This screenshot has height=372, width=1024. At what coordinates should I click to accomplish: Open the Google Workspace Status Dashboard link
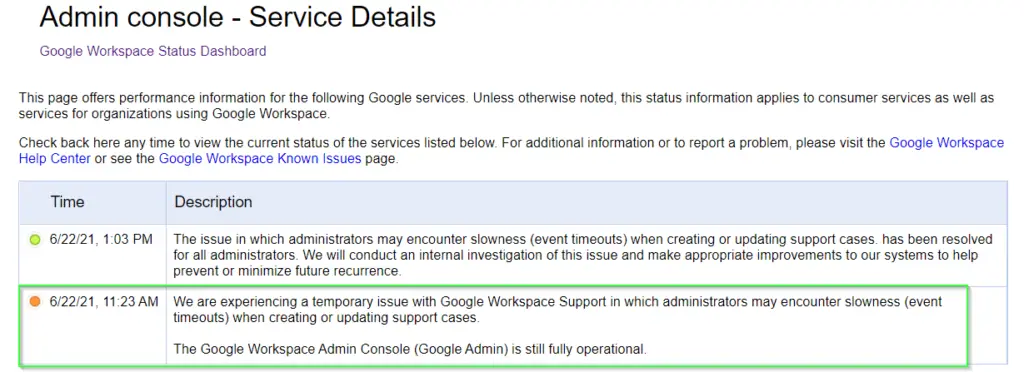point(153,51)
